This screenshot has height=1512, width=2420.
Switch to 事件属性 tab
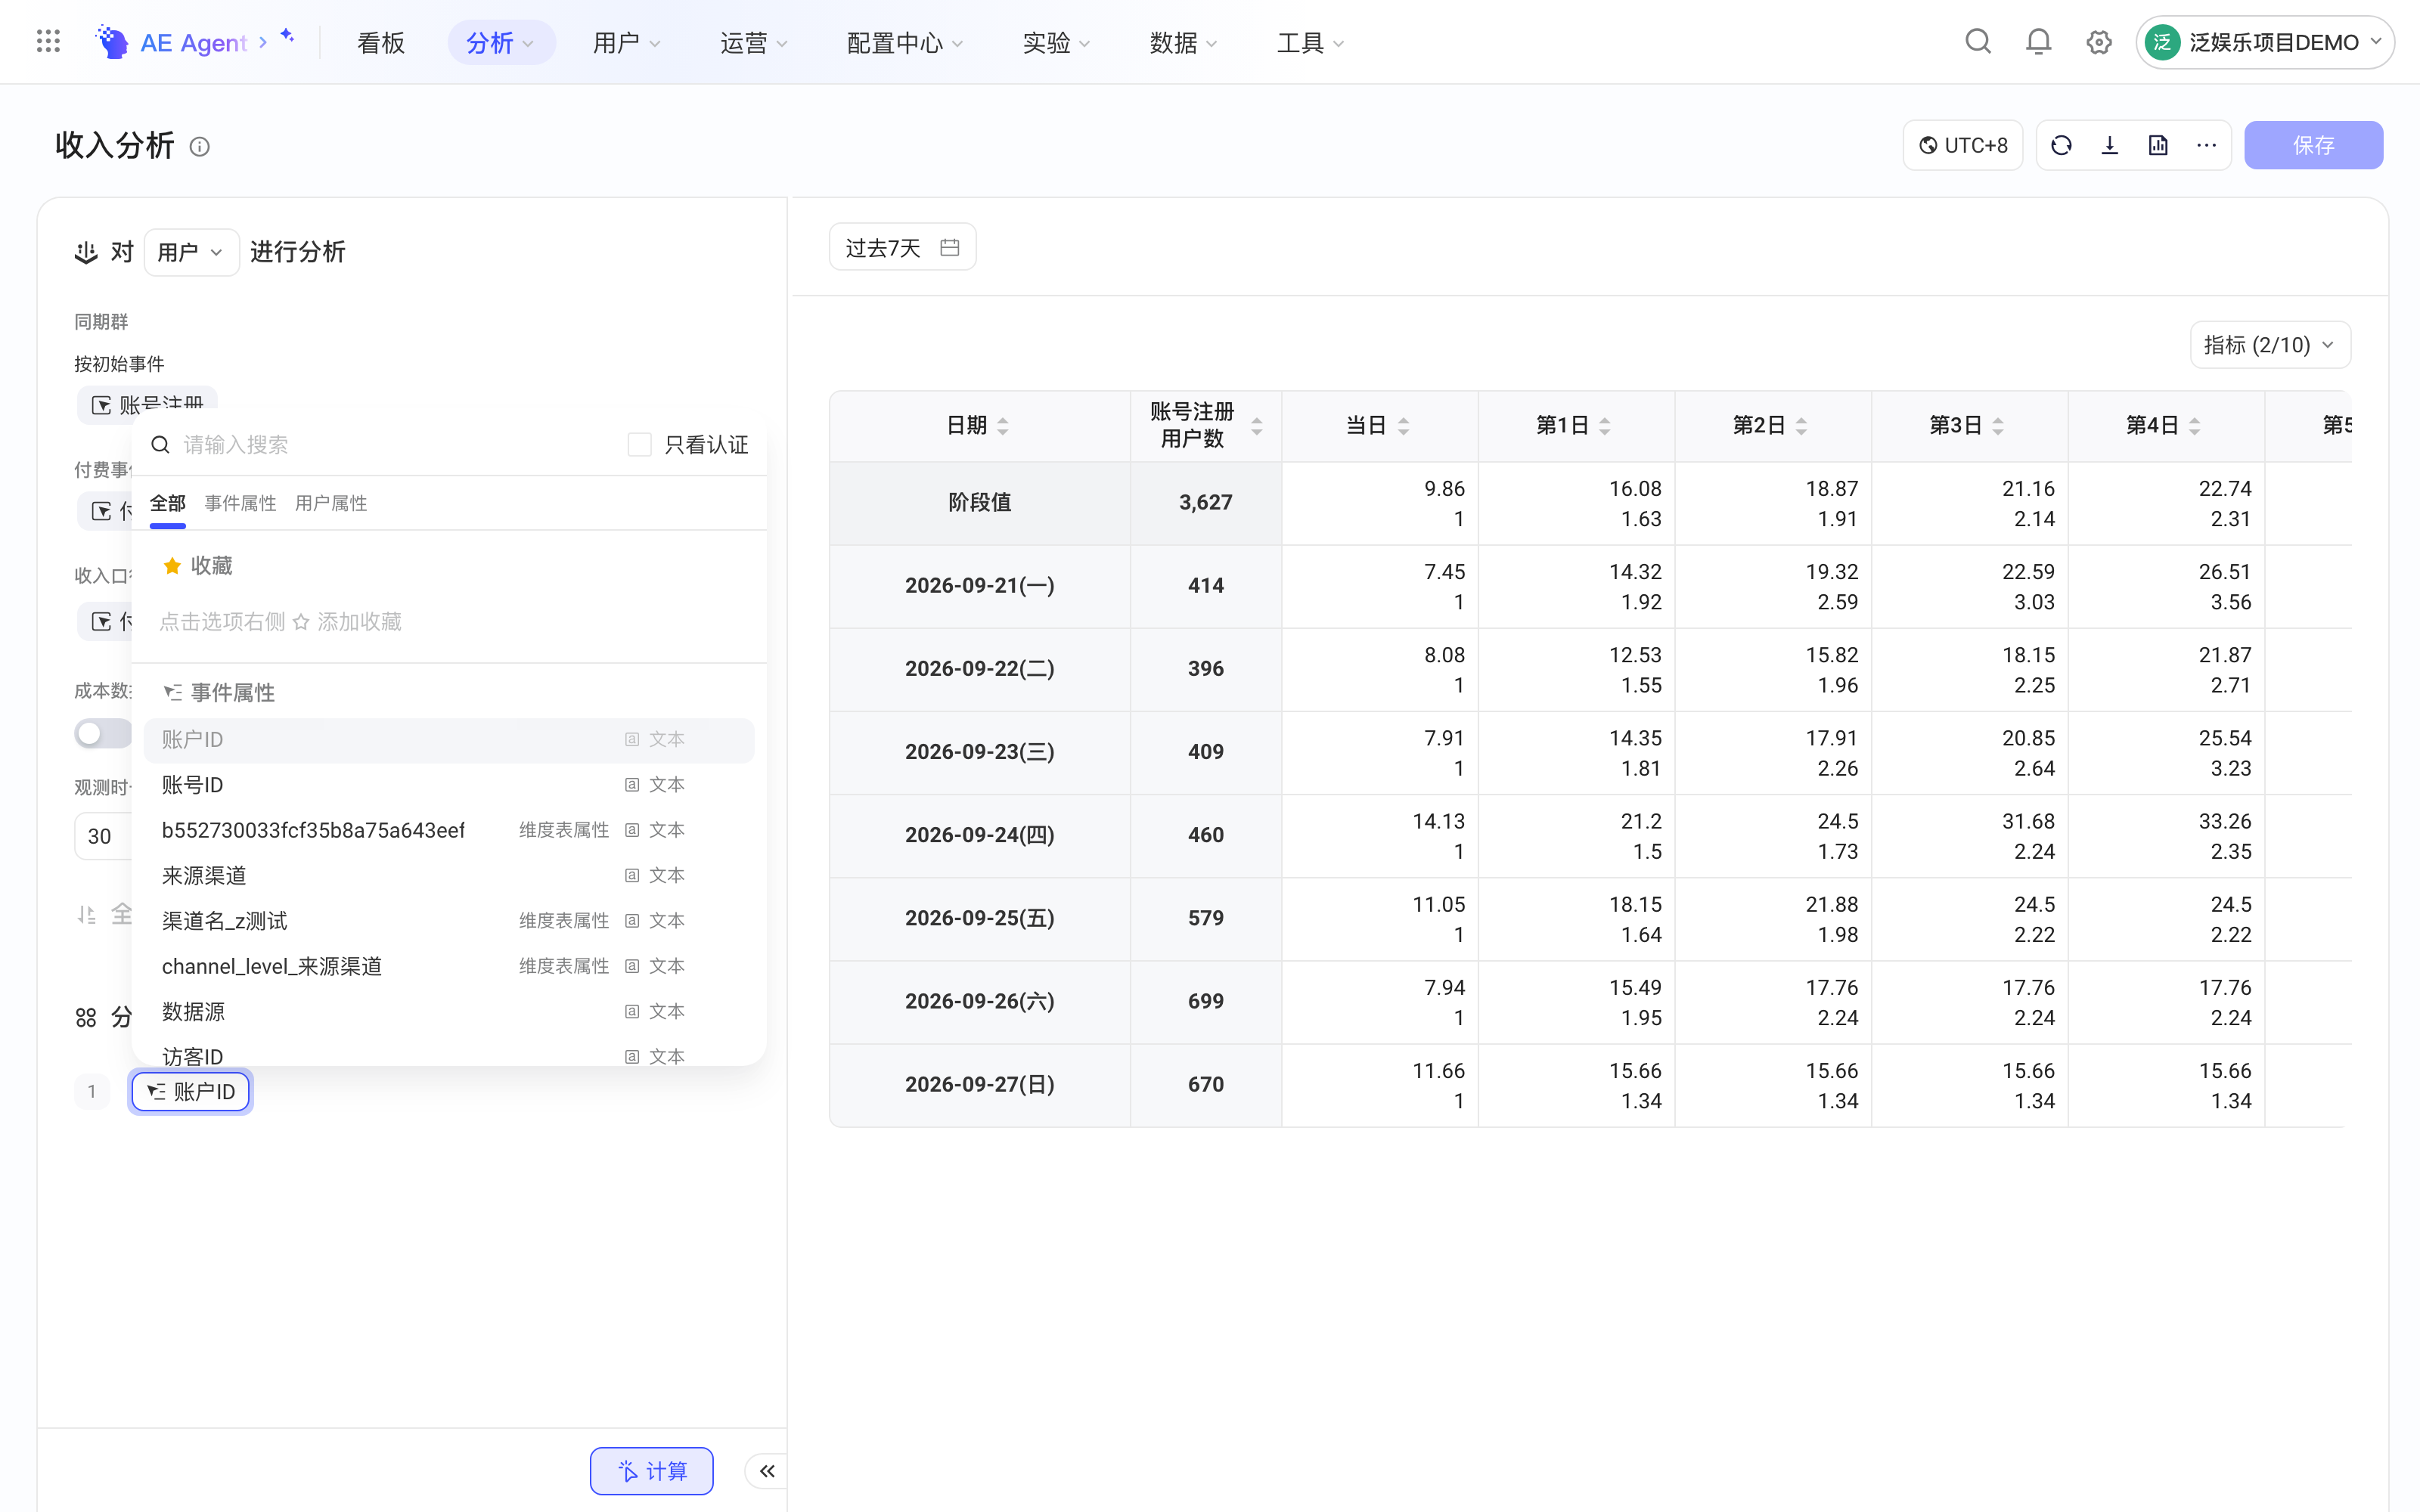[x=240, y=503]
